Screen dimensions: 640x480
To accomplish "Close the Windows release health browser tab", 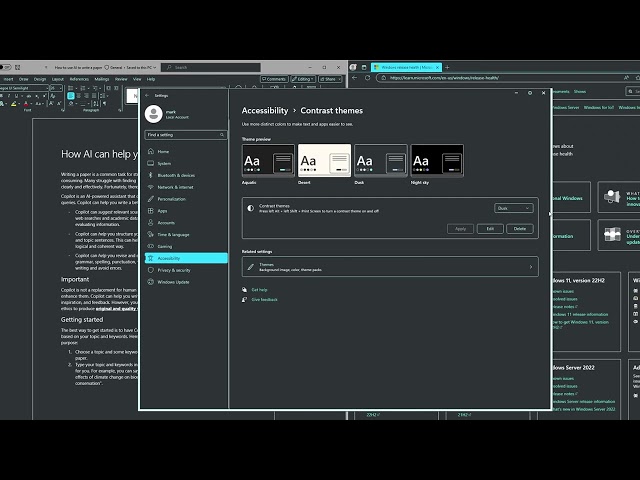I will pos(437,67).
